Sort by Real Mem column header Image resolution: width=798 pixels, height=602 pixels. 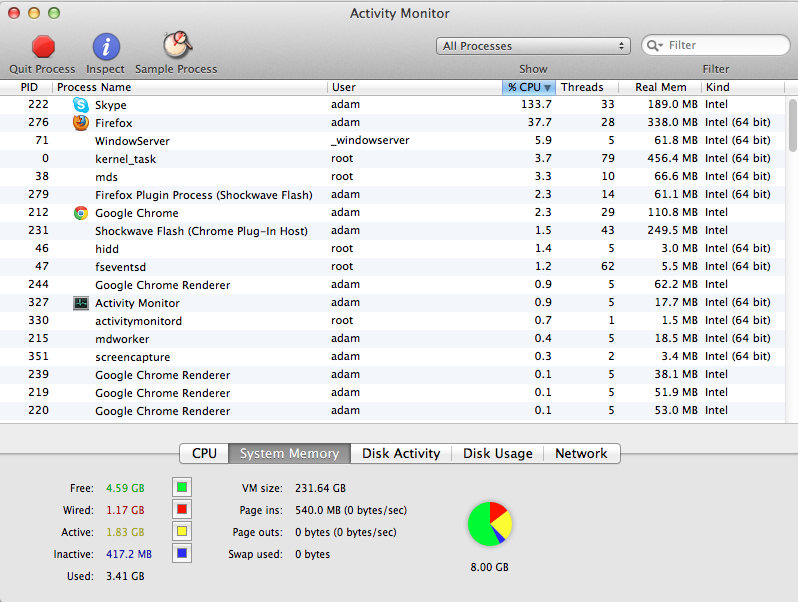coord(660,87)
